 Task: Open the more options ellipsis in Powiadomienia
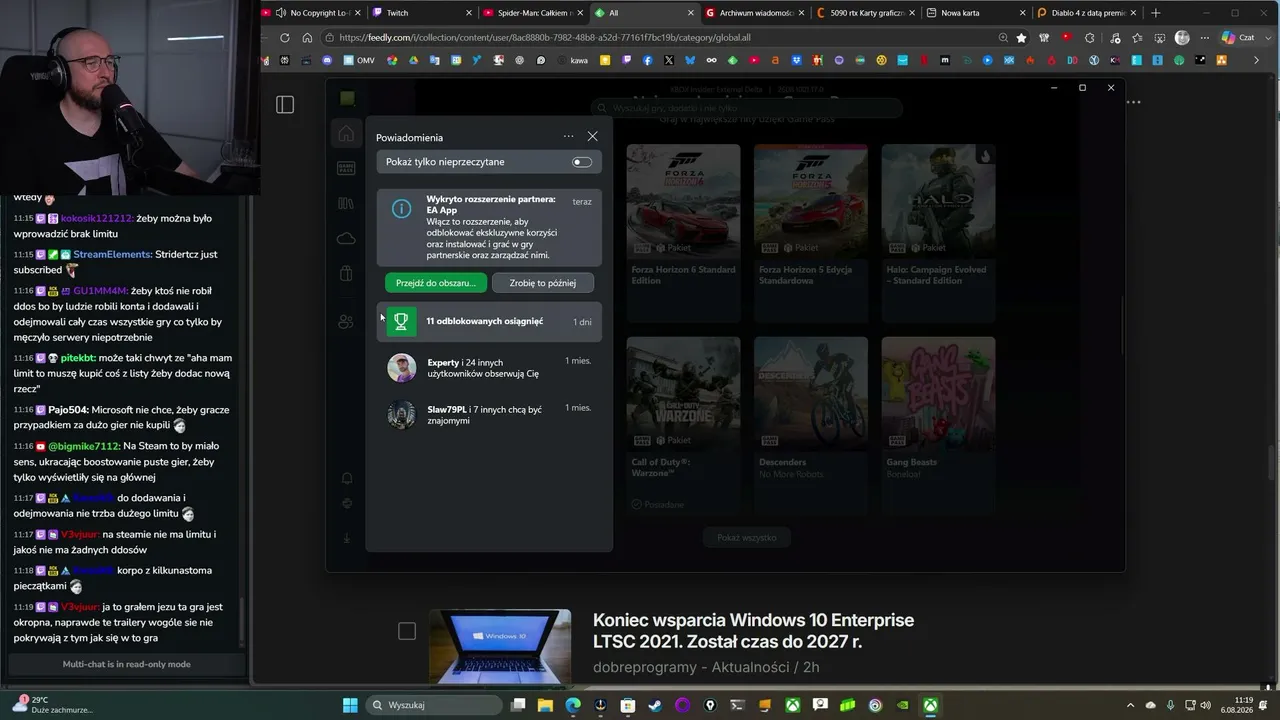(x=568, y=137)
